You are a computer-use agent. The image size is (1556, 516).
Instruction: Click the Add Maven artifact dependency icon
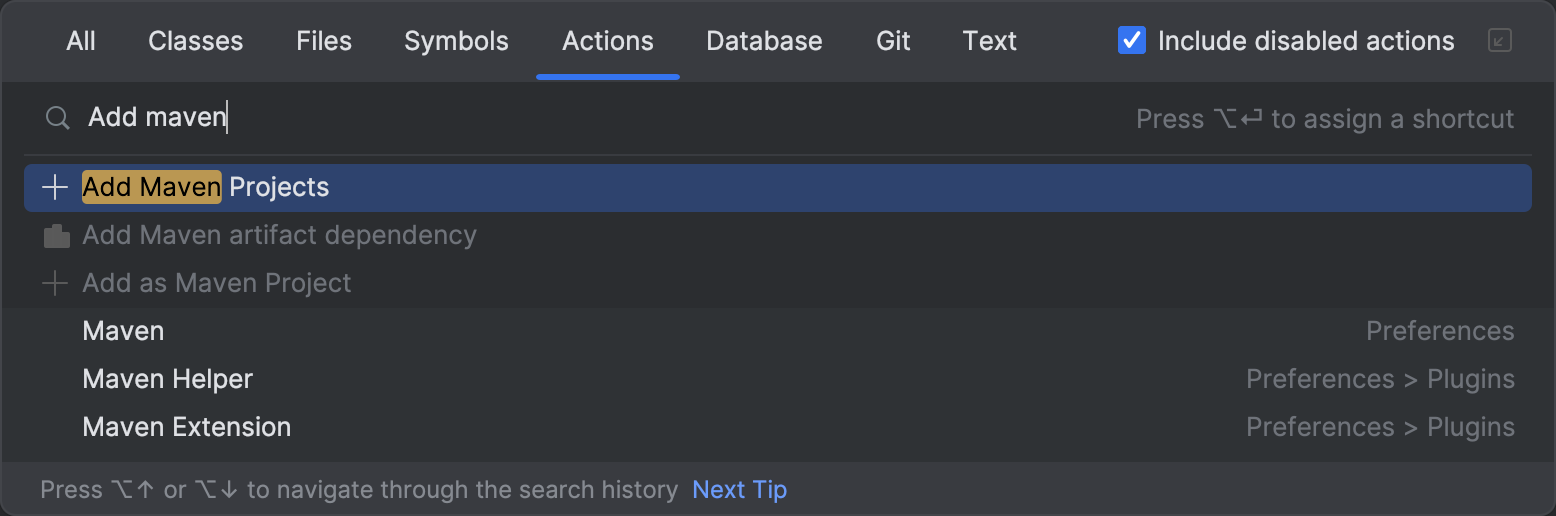56,236
